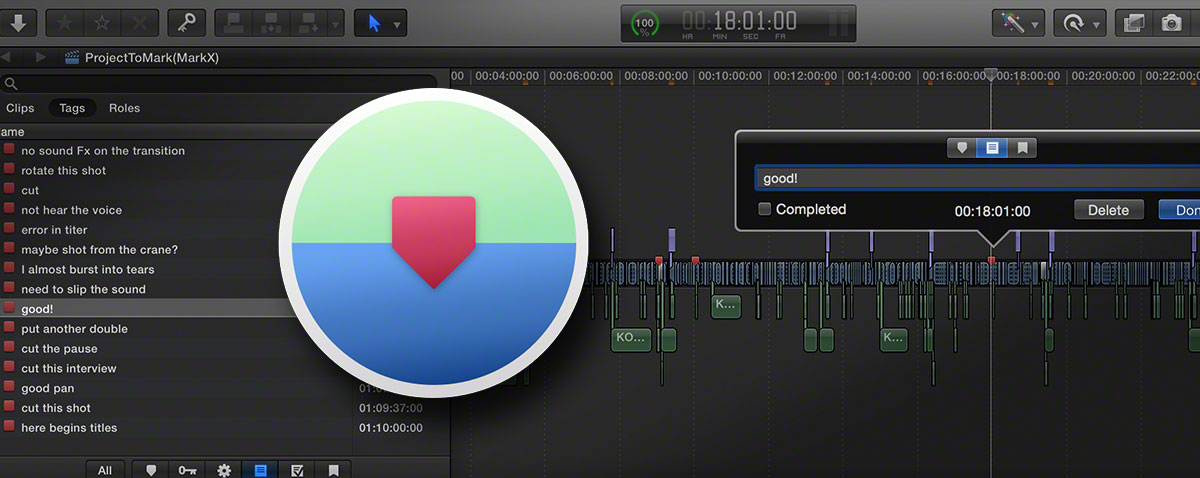
Task: Click the ProjectToMark clapperboard icon
Action: point(72,58)
